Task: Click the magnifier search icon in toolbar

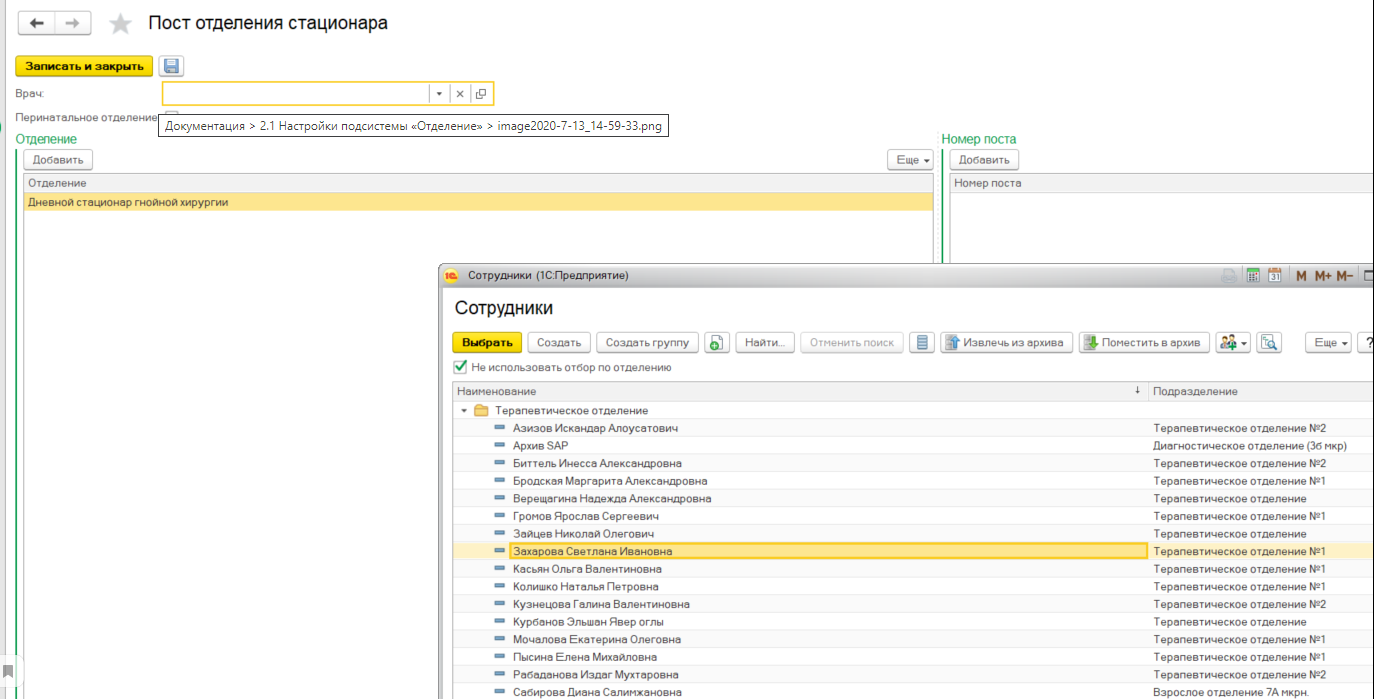Action: pyautogui.click(x=1269, y=343)
